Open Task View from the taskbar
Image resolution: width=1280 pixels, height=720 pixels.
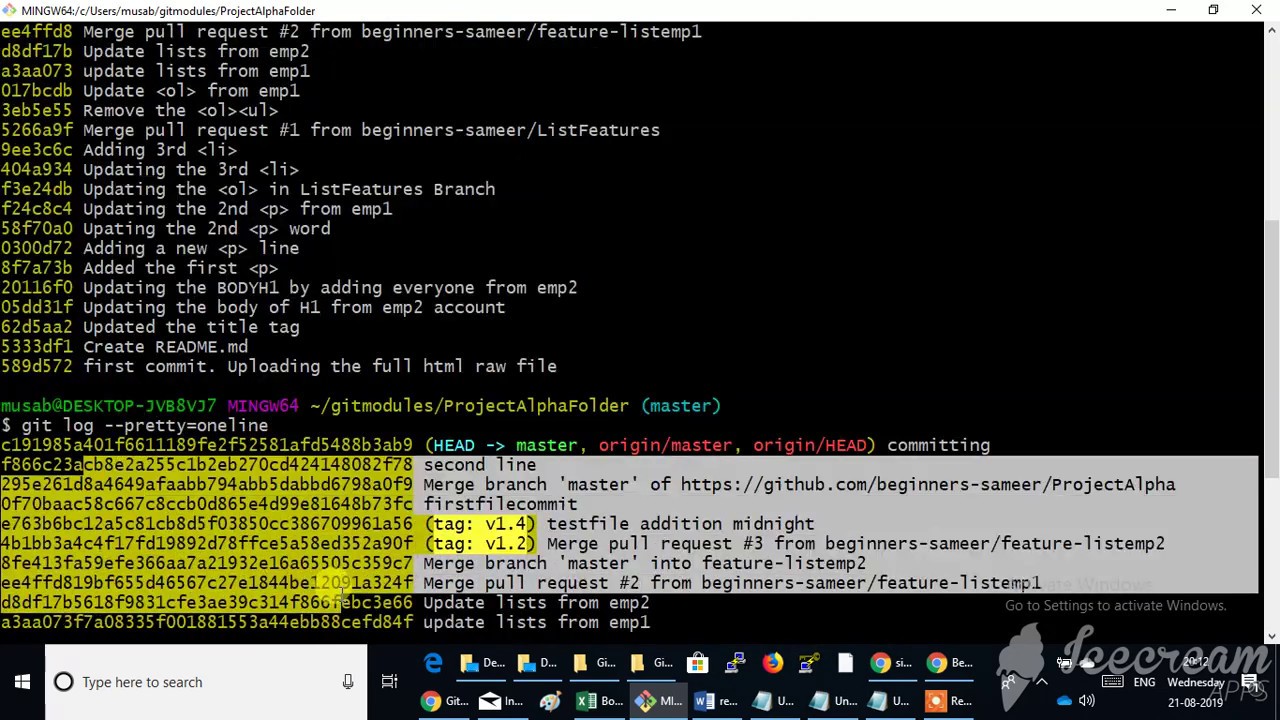pos(389,682)
